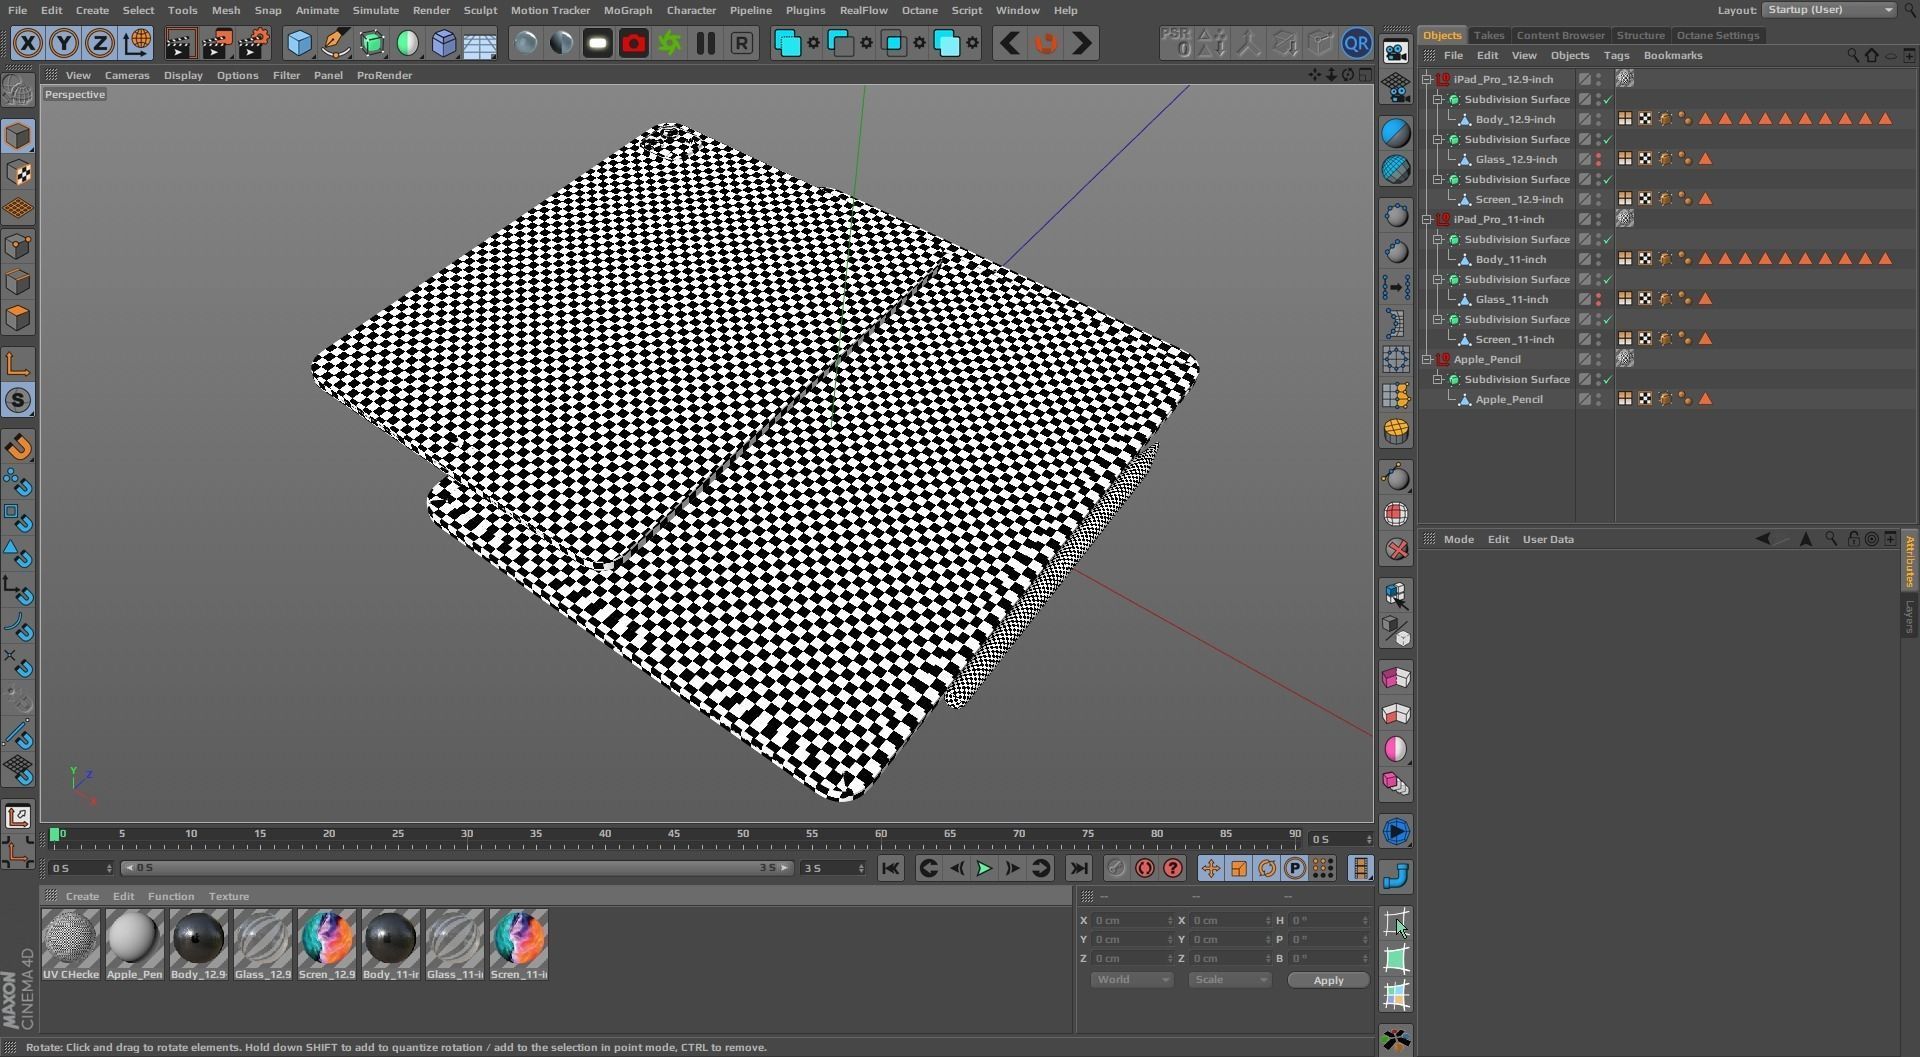The image size is (1920, 1057).
Task: Click the autokeying record button
Action: click(1145, 868)
